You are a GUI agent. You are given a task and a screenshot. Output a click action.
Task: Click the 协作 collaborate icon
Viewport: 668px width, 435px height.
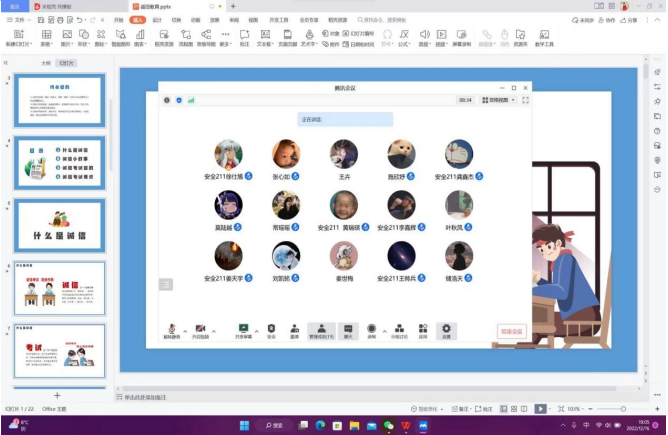607,20
